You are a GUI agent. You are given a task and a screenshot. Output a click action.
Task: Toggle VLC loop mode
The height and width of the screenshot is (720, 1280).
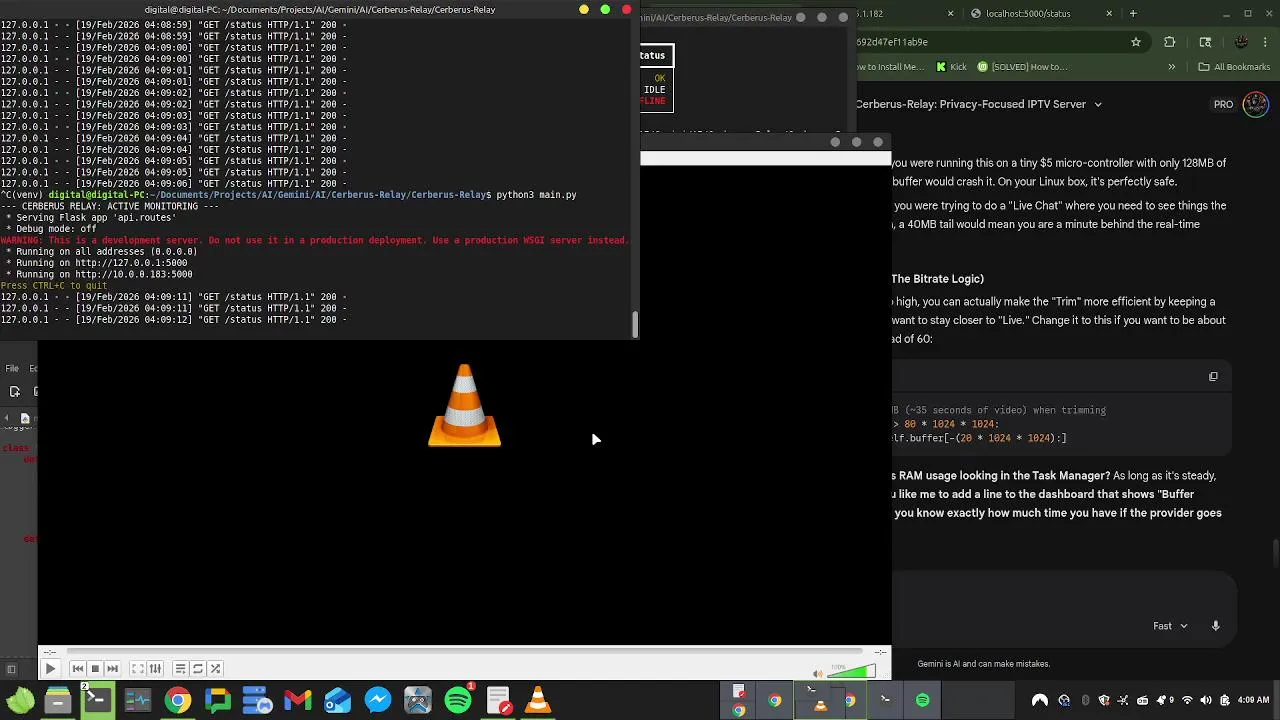198,669
